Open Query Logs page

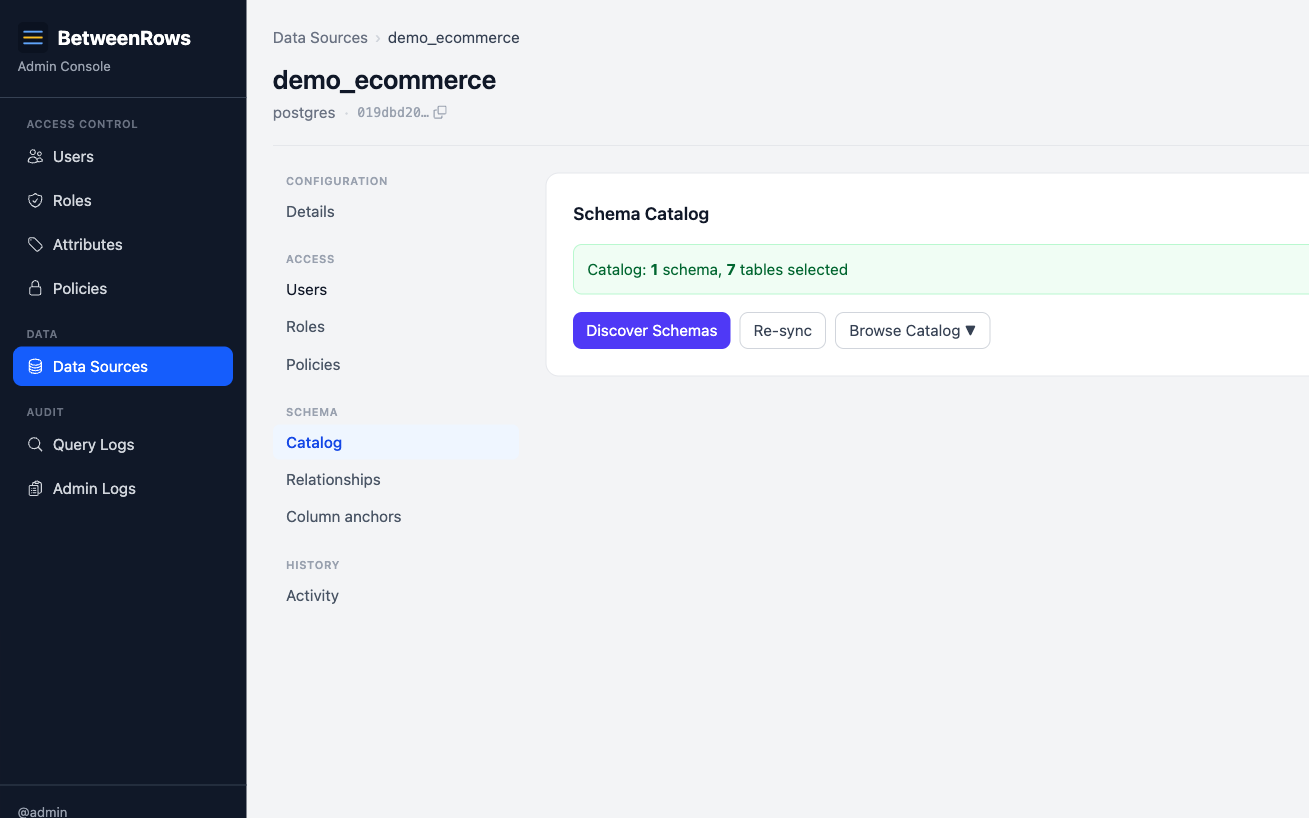pos(123,445)
